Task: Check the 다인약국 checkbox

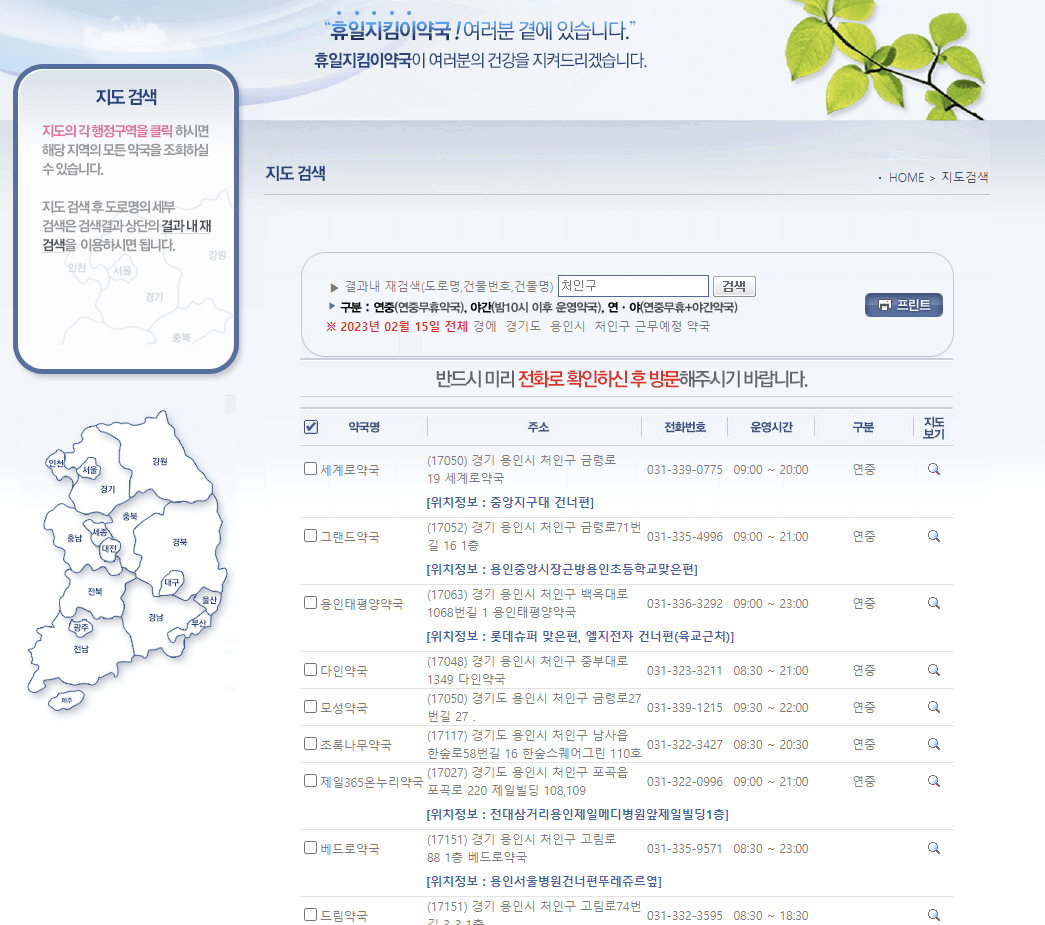Action: pos(310,670)
